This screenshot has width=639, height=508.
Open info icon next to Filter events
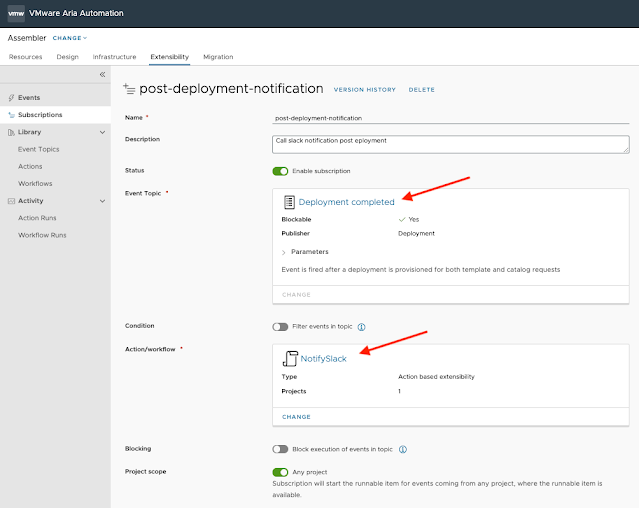pos(361,327)
